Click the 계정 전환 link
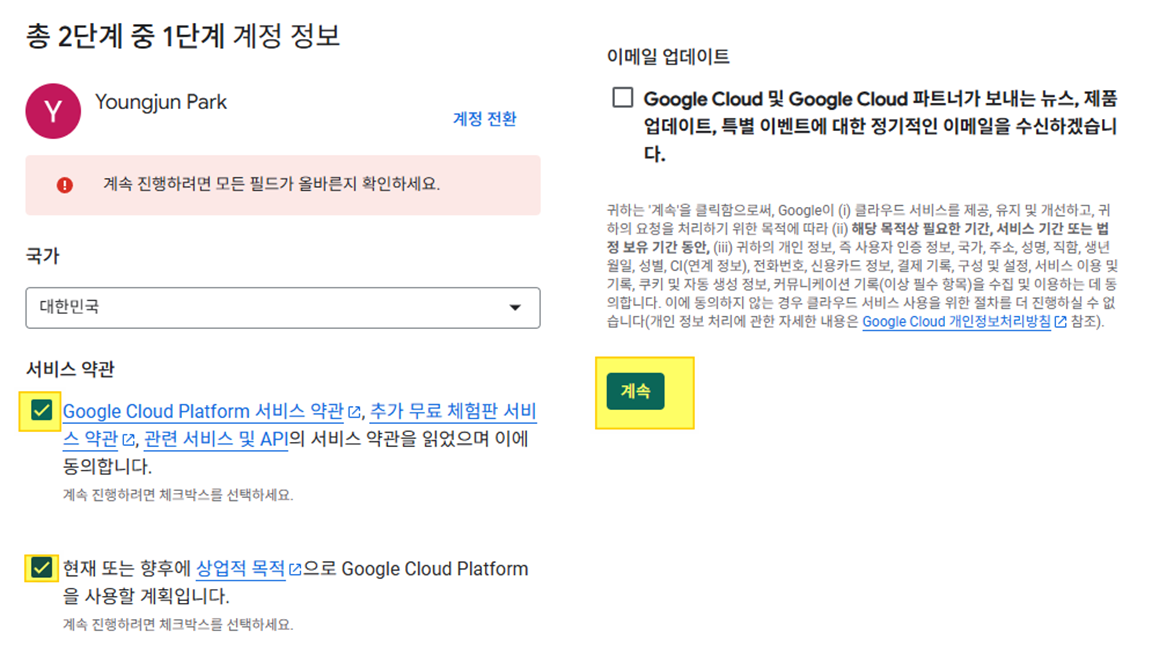 (484, 119)
